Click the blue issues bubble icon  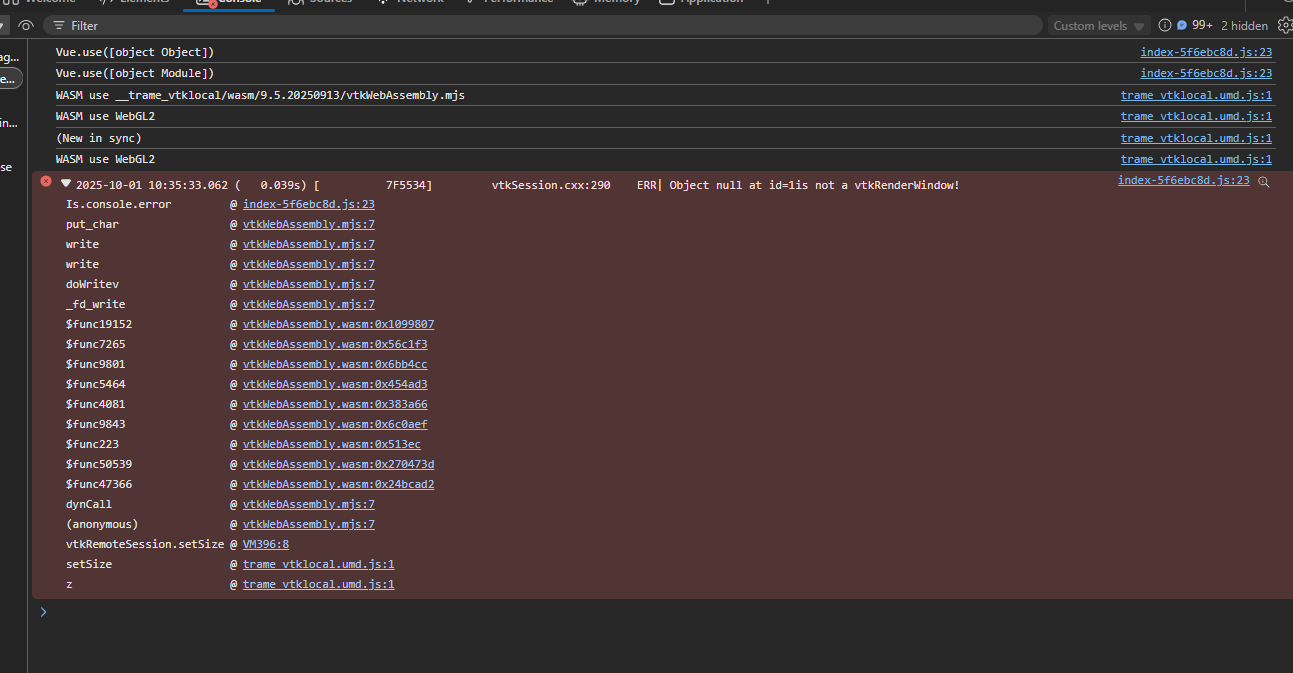pos(1181,25)
